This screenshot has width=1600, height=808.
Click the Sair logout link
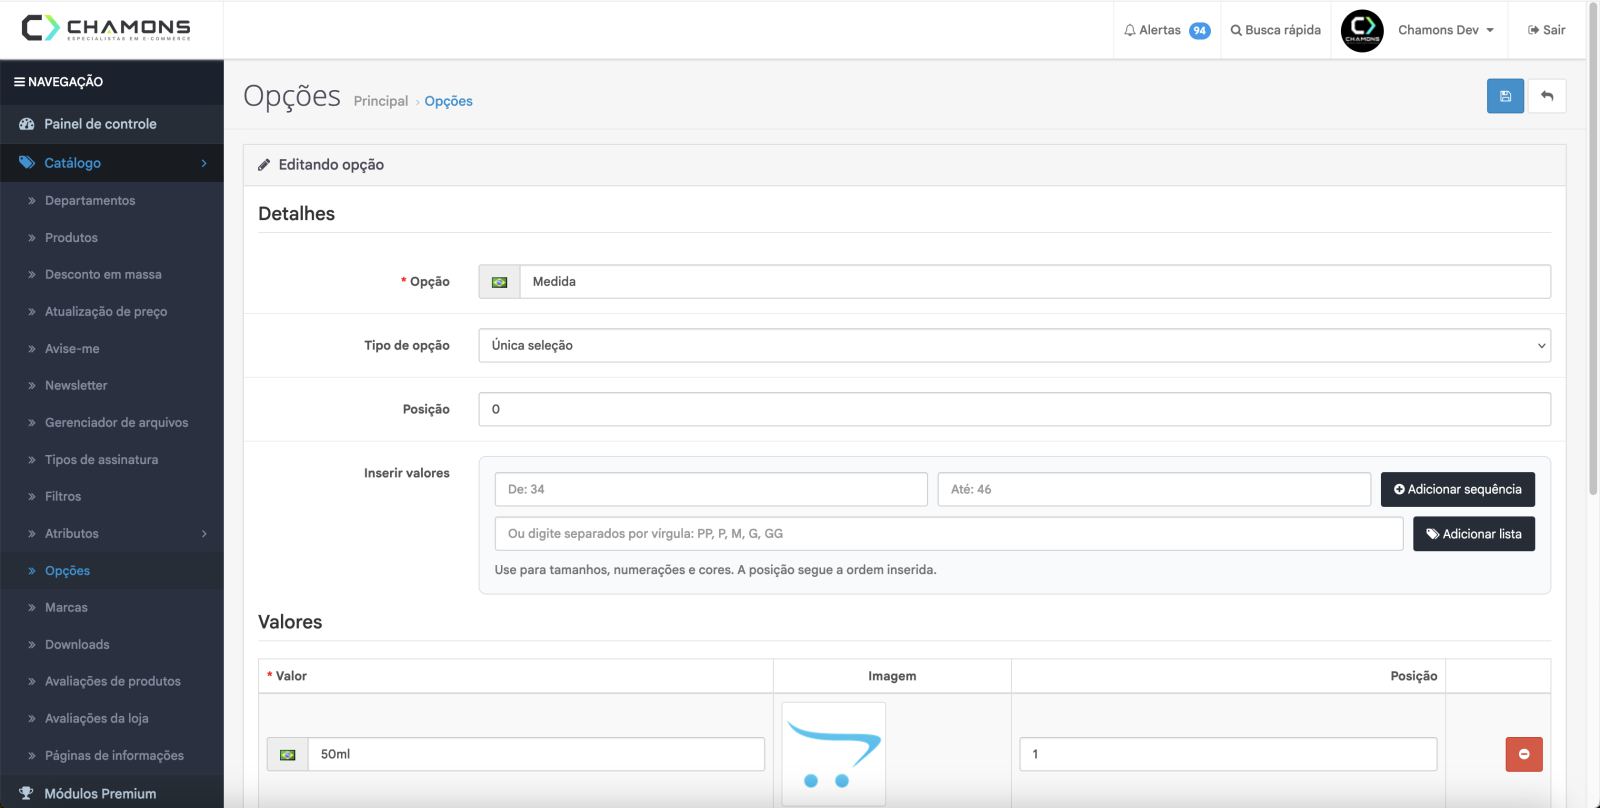[x=1547, y=30]
